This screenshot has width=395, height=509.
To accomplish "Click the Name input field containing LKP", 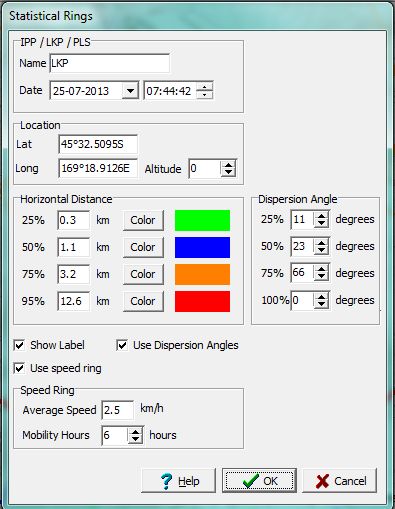I will click(109, 63).
